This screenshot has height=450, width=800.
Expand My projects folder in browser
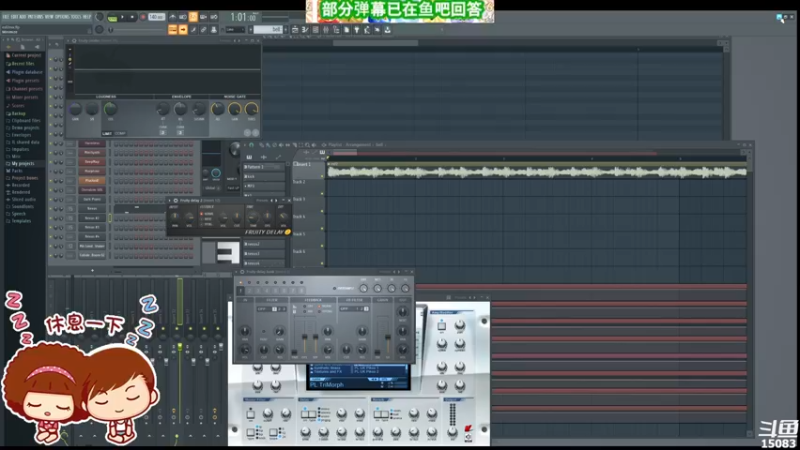coord(20,163)
